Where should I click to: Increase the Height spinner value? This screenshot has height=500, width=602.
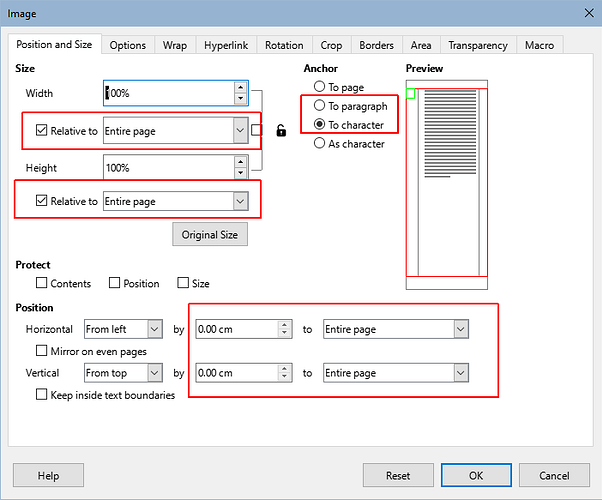click(x=241, y=162)
